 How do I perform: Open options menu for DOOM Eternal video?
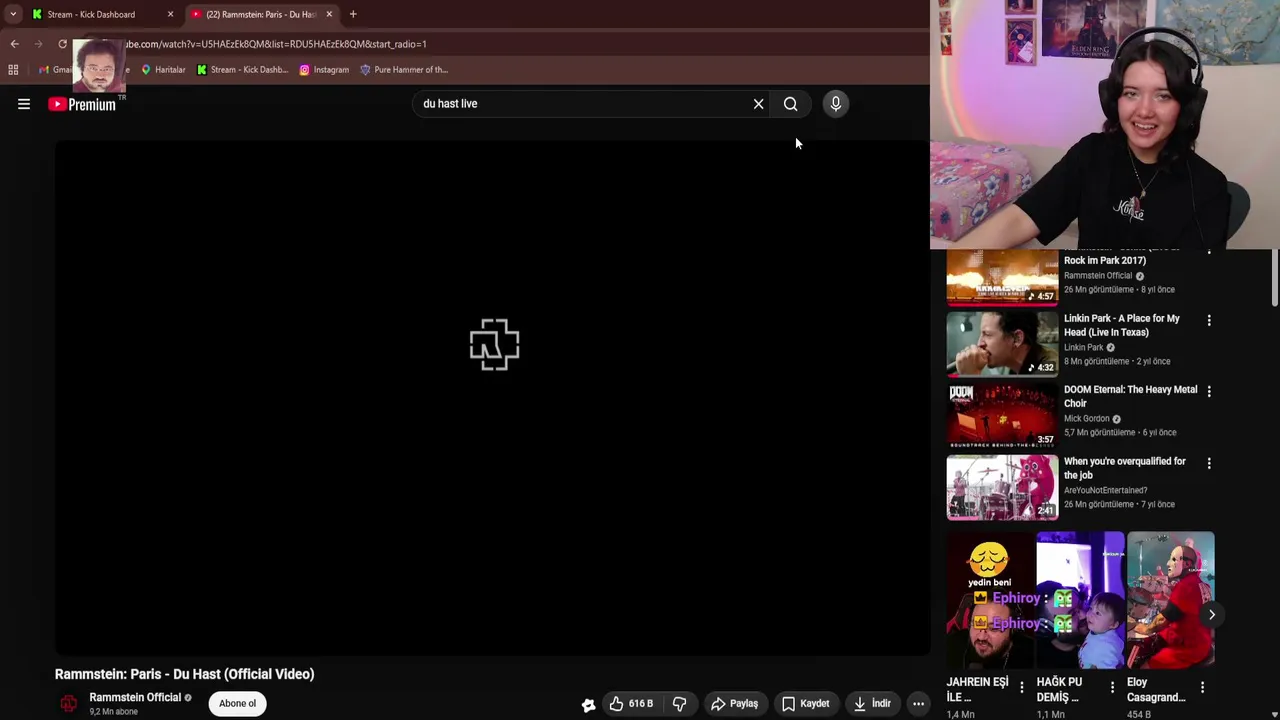pos(1209,391)
